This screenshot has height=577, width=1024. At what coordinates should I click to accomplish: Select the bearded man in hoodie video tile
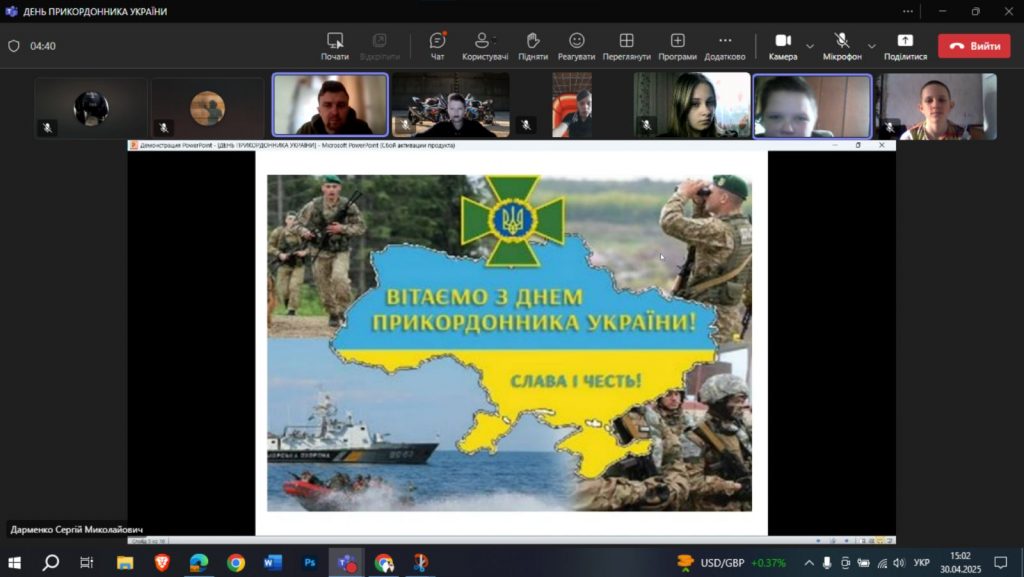tap(330, 104)
